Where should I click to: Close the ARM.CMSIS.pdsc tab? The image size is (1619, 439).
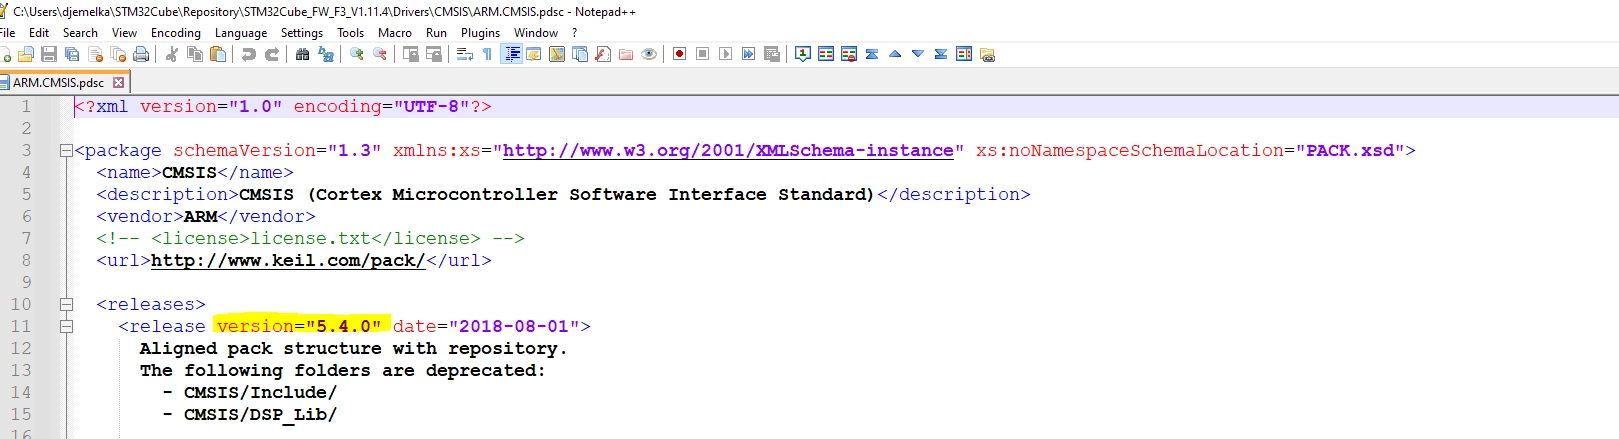(119, 83)
